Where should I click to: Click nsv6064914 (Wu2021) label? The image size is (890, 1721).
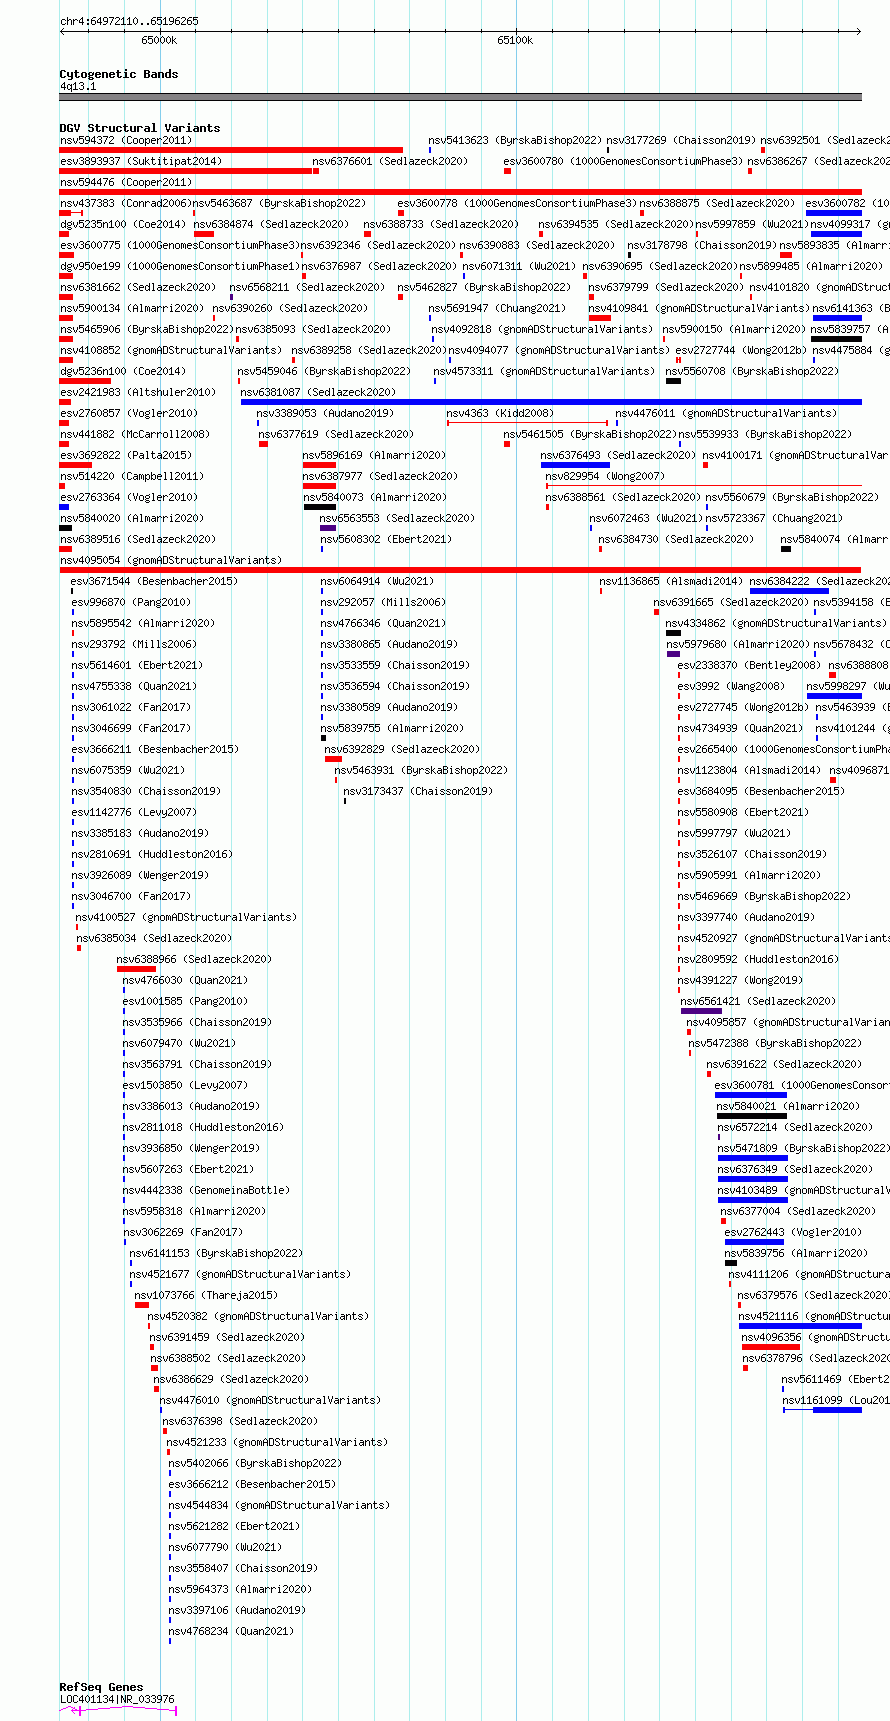(x=377, y=582)
